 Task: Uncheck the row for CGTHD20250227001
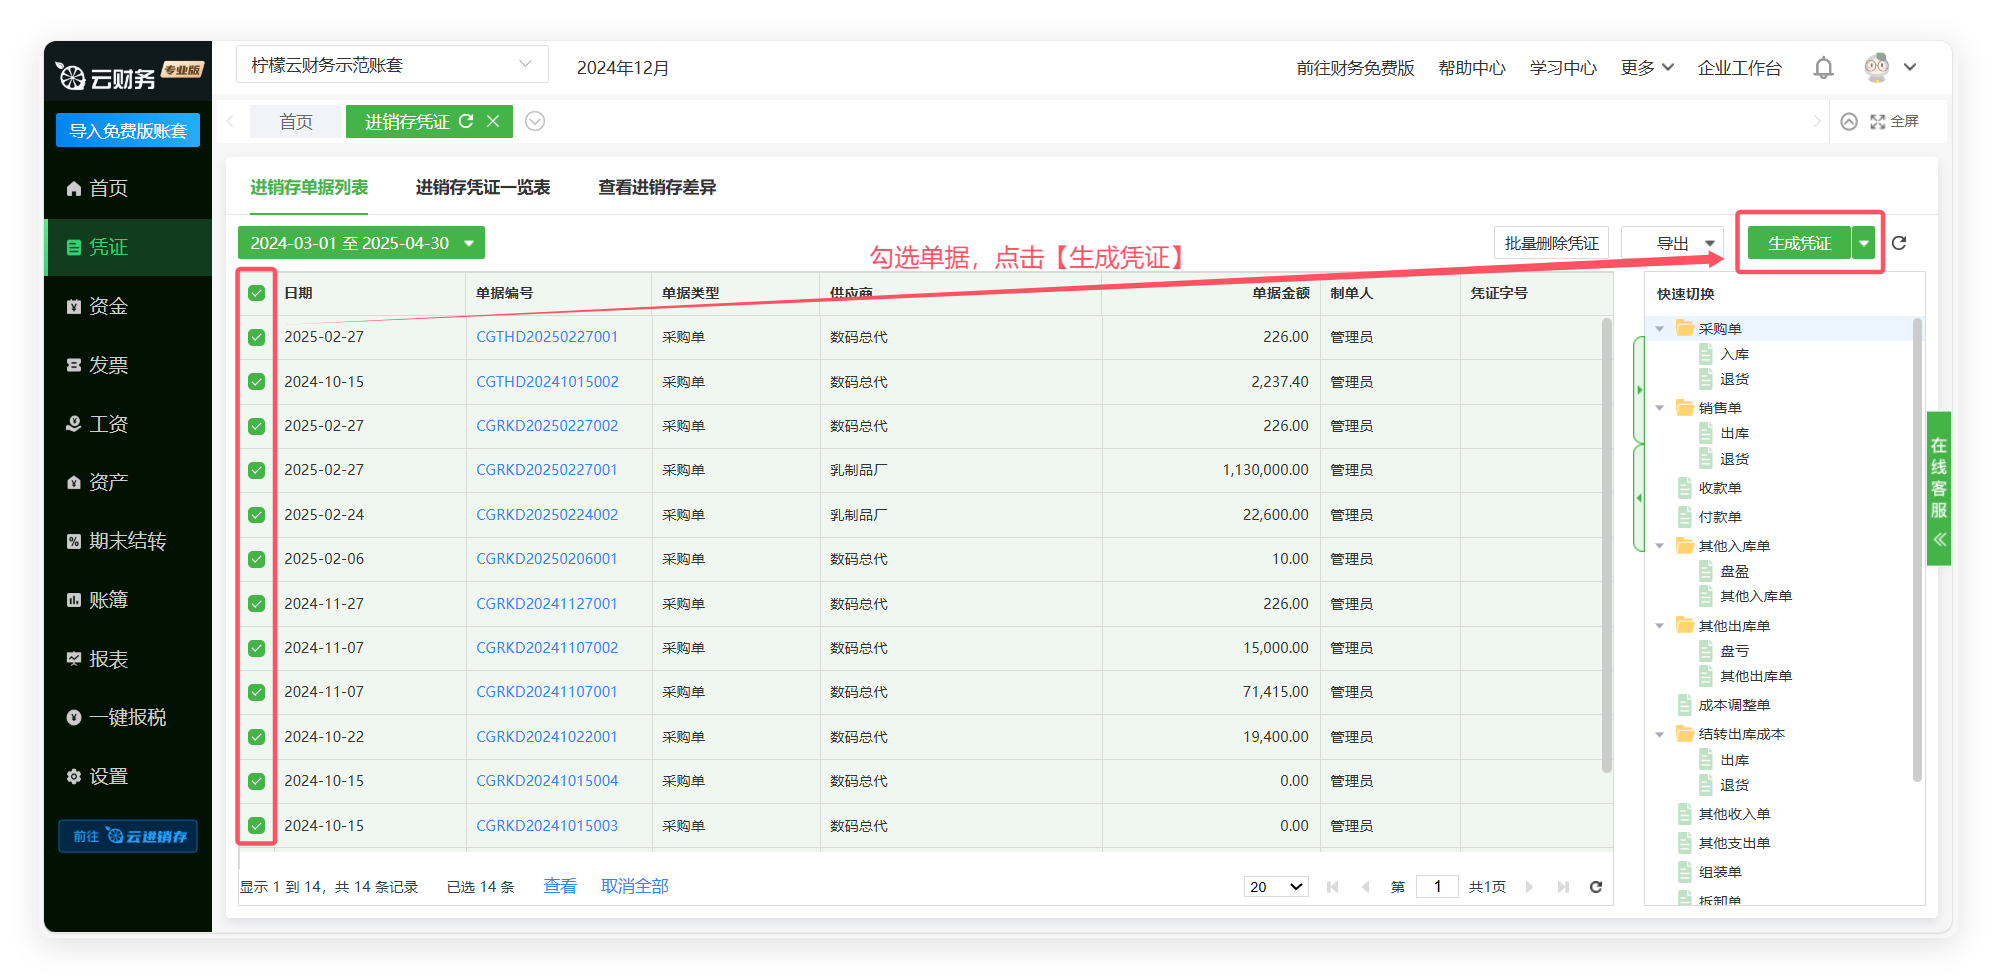click(257, 337)
